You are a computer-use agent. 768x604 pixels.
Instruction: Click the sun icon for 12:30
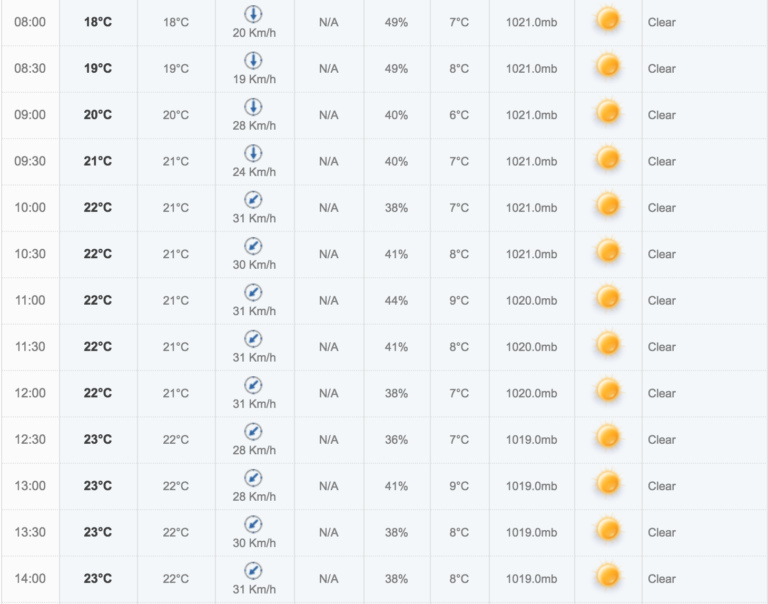click(x=608, y=437)
